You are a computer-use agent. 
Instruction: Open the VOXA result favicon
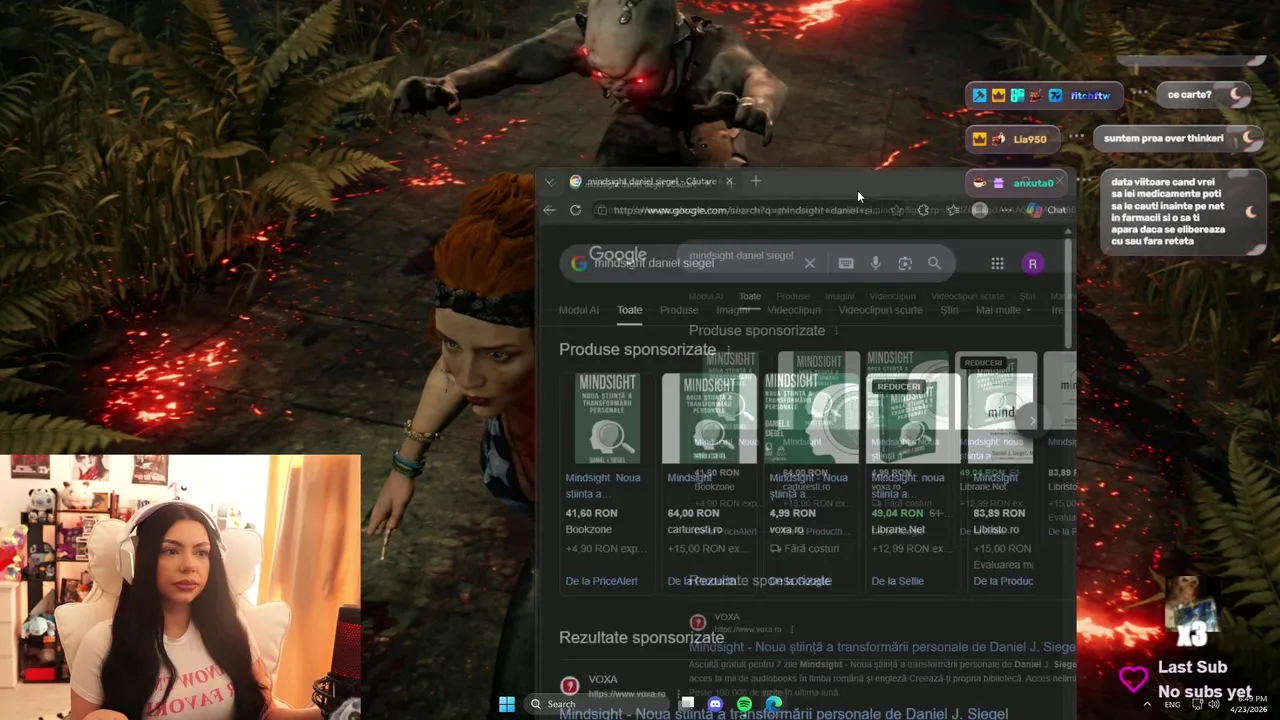[569, 685]
